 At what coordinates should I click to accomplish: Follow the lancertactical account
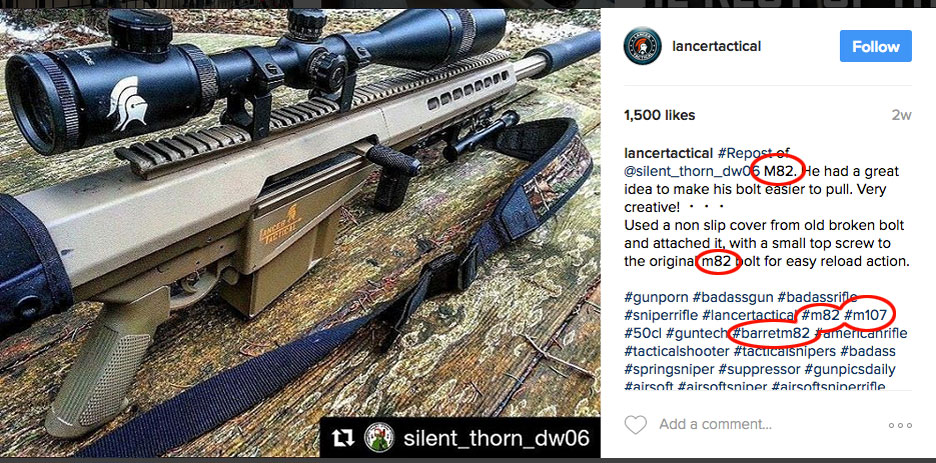coord(875,46)
